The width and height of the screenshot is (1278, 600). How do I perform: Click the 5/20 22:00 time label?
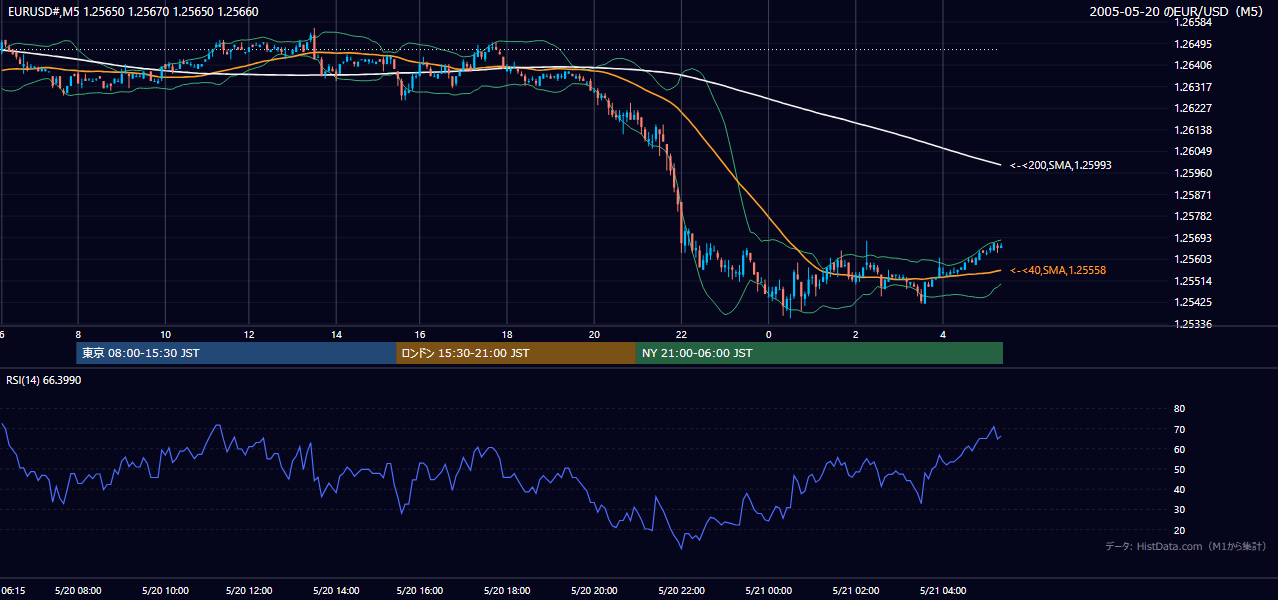coord(681,591)
